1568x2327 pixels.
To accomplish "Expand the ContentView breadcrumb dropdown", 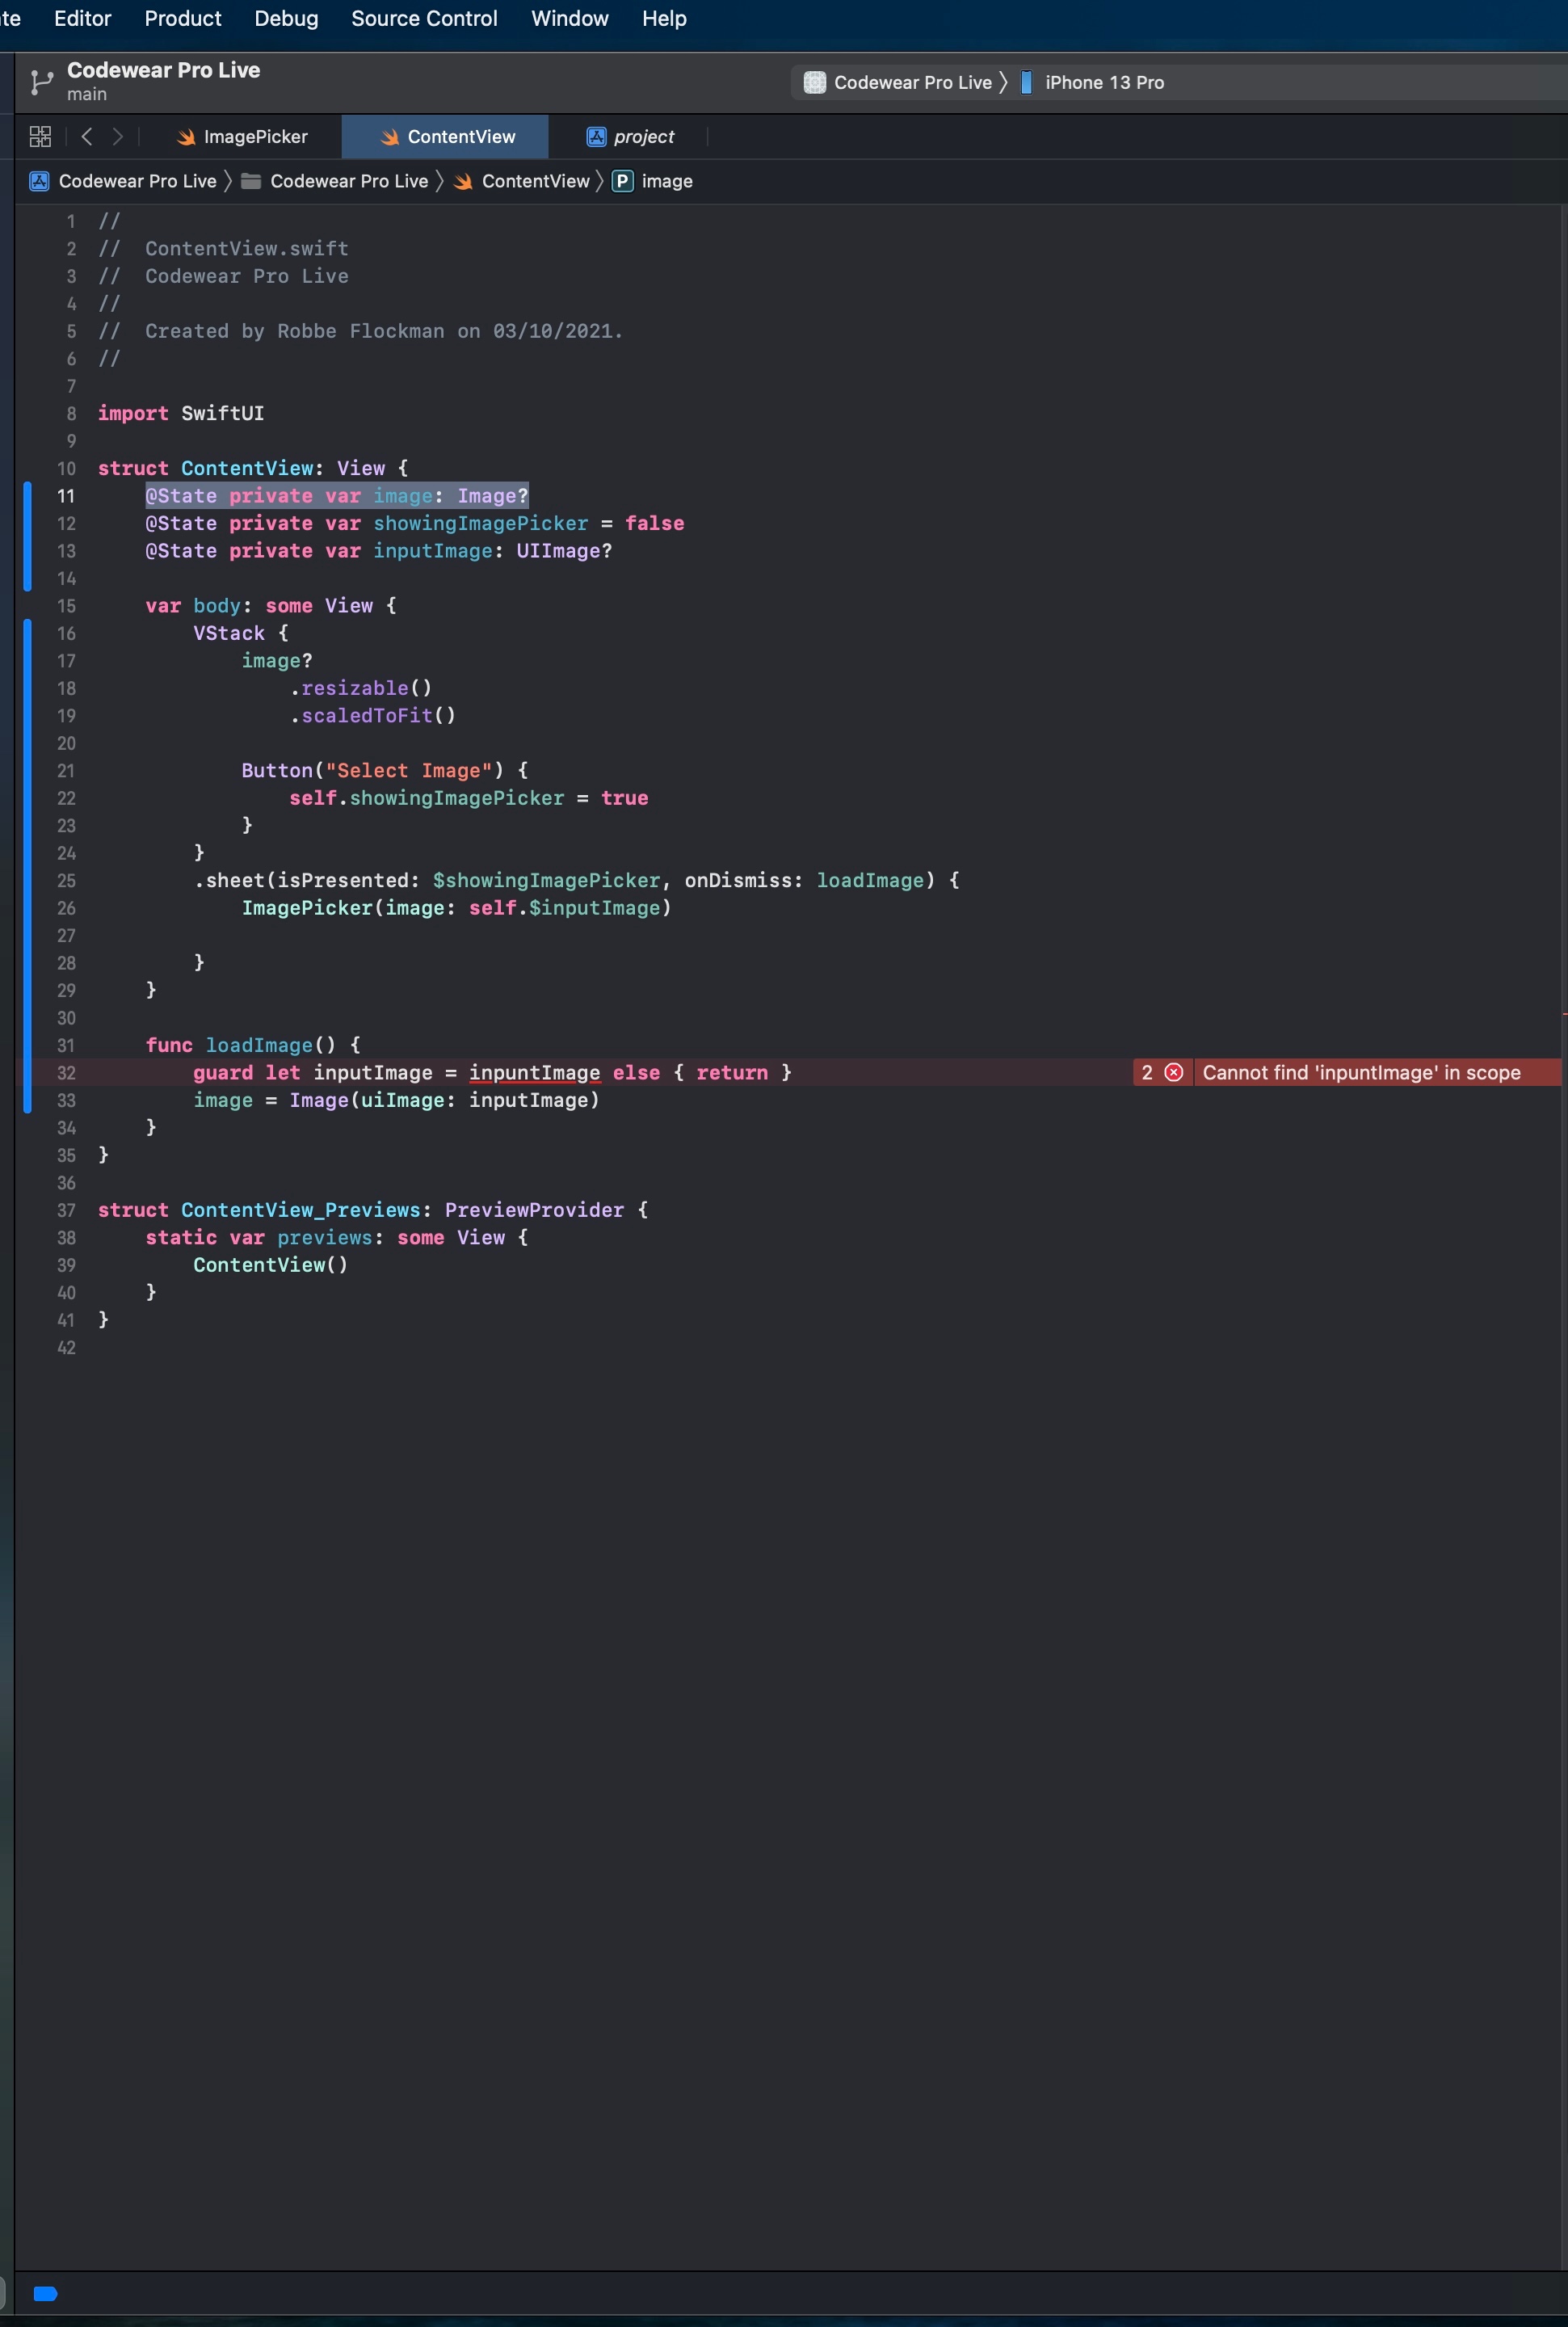I will pyautogui.click(x=535, y=181).
